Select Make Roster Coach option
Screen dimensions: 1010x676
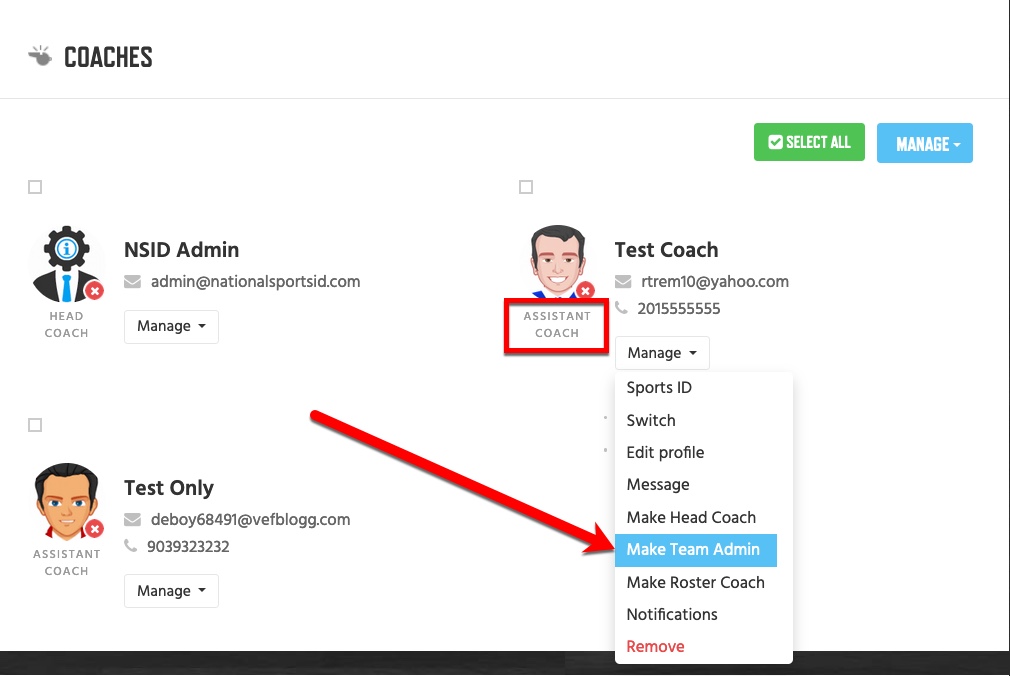[696, 583]
